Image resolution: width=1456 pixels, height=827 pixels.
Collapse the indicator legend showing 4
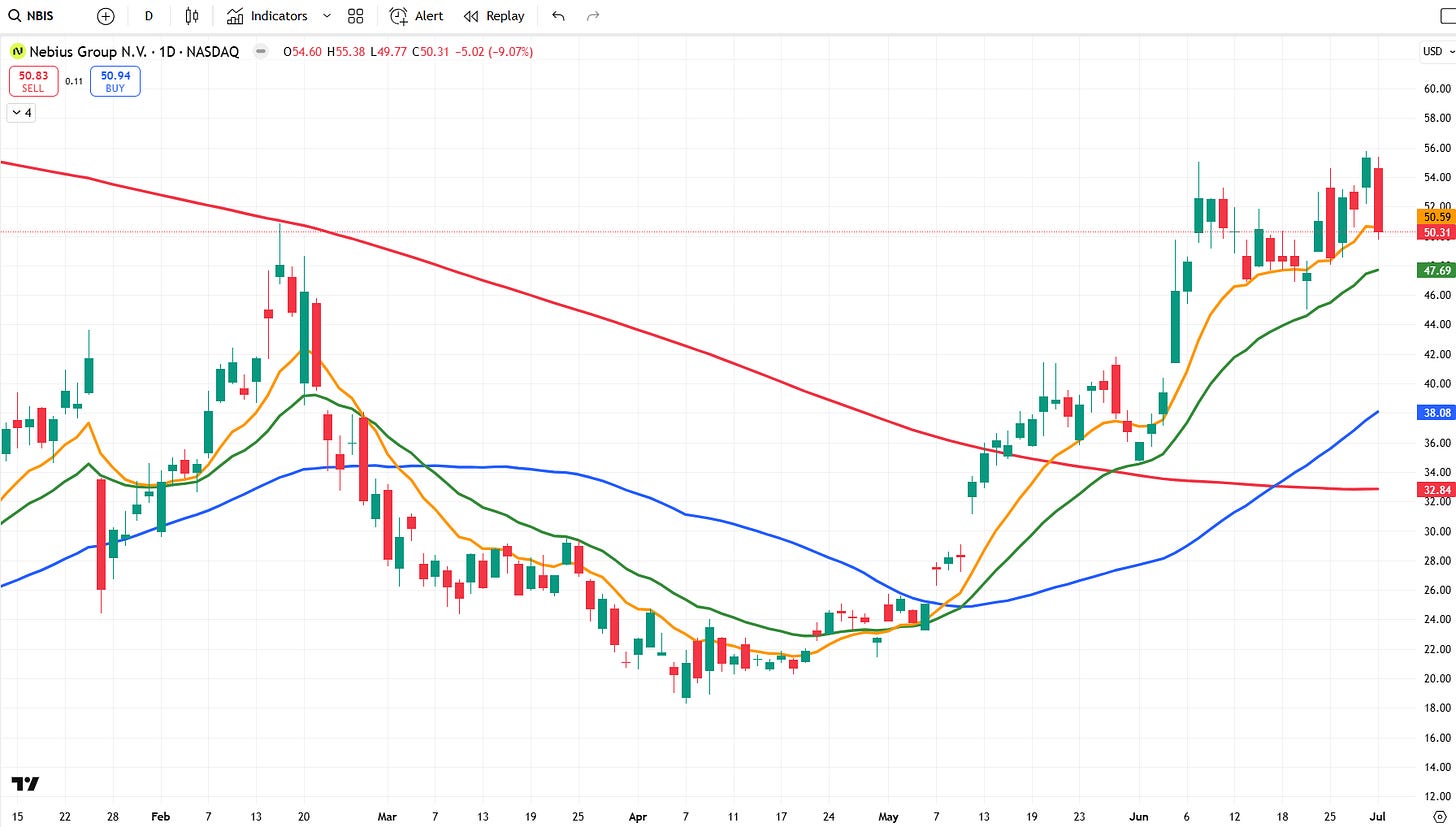21,113
